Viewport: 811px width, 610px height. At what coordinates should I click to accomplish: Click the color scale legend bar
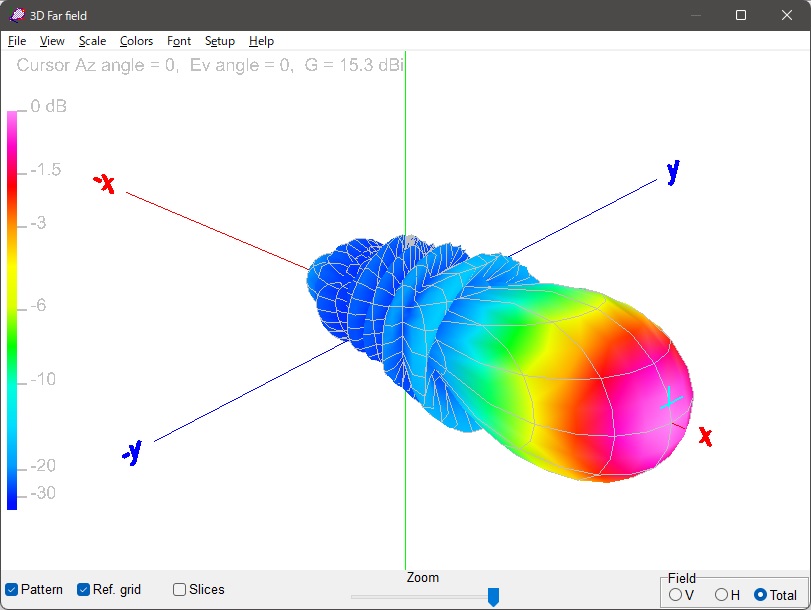coord(12,310)
